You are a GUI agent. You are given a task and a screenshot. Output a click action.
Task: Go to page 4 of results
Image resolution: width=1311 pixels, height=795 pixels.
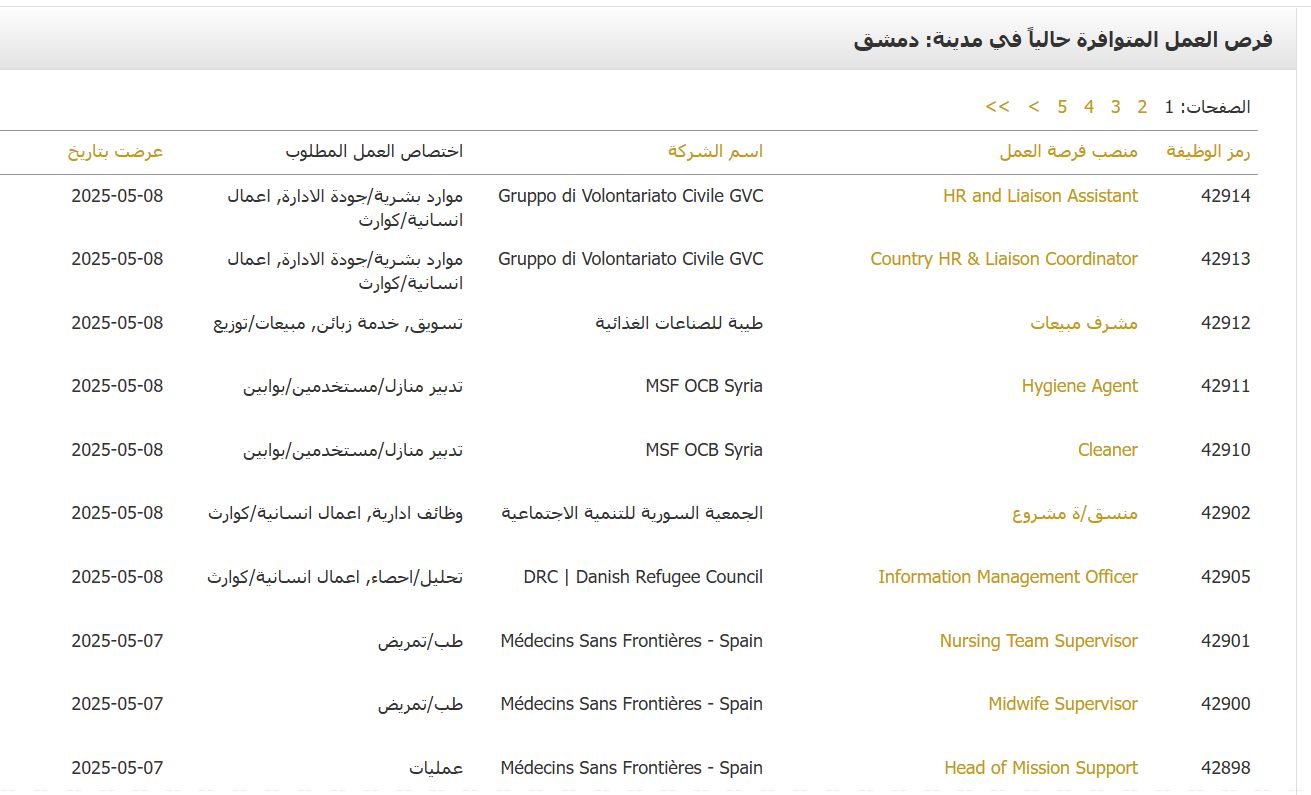(x=1089, y=106)
